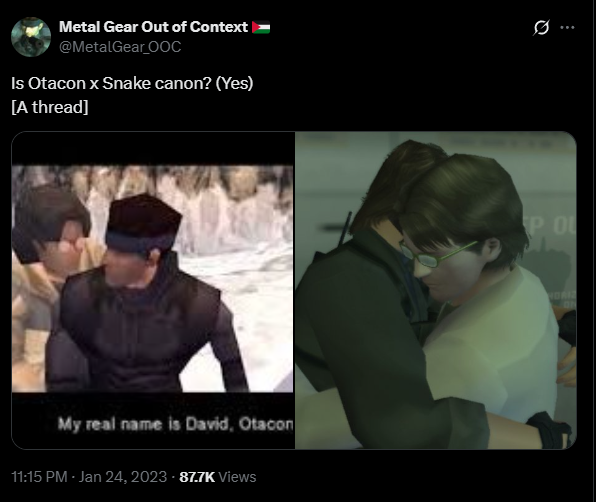Click the Metal Gear Out of Context display name
Viewport: 596px width, 502px height.
coord(153,27)
